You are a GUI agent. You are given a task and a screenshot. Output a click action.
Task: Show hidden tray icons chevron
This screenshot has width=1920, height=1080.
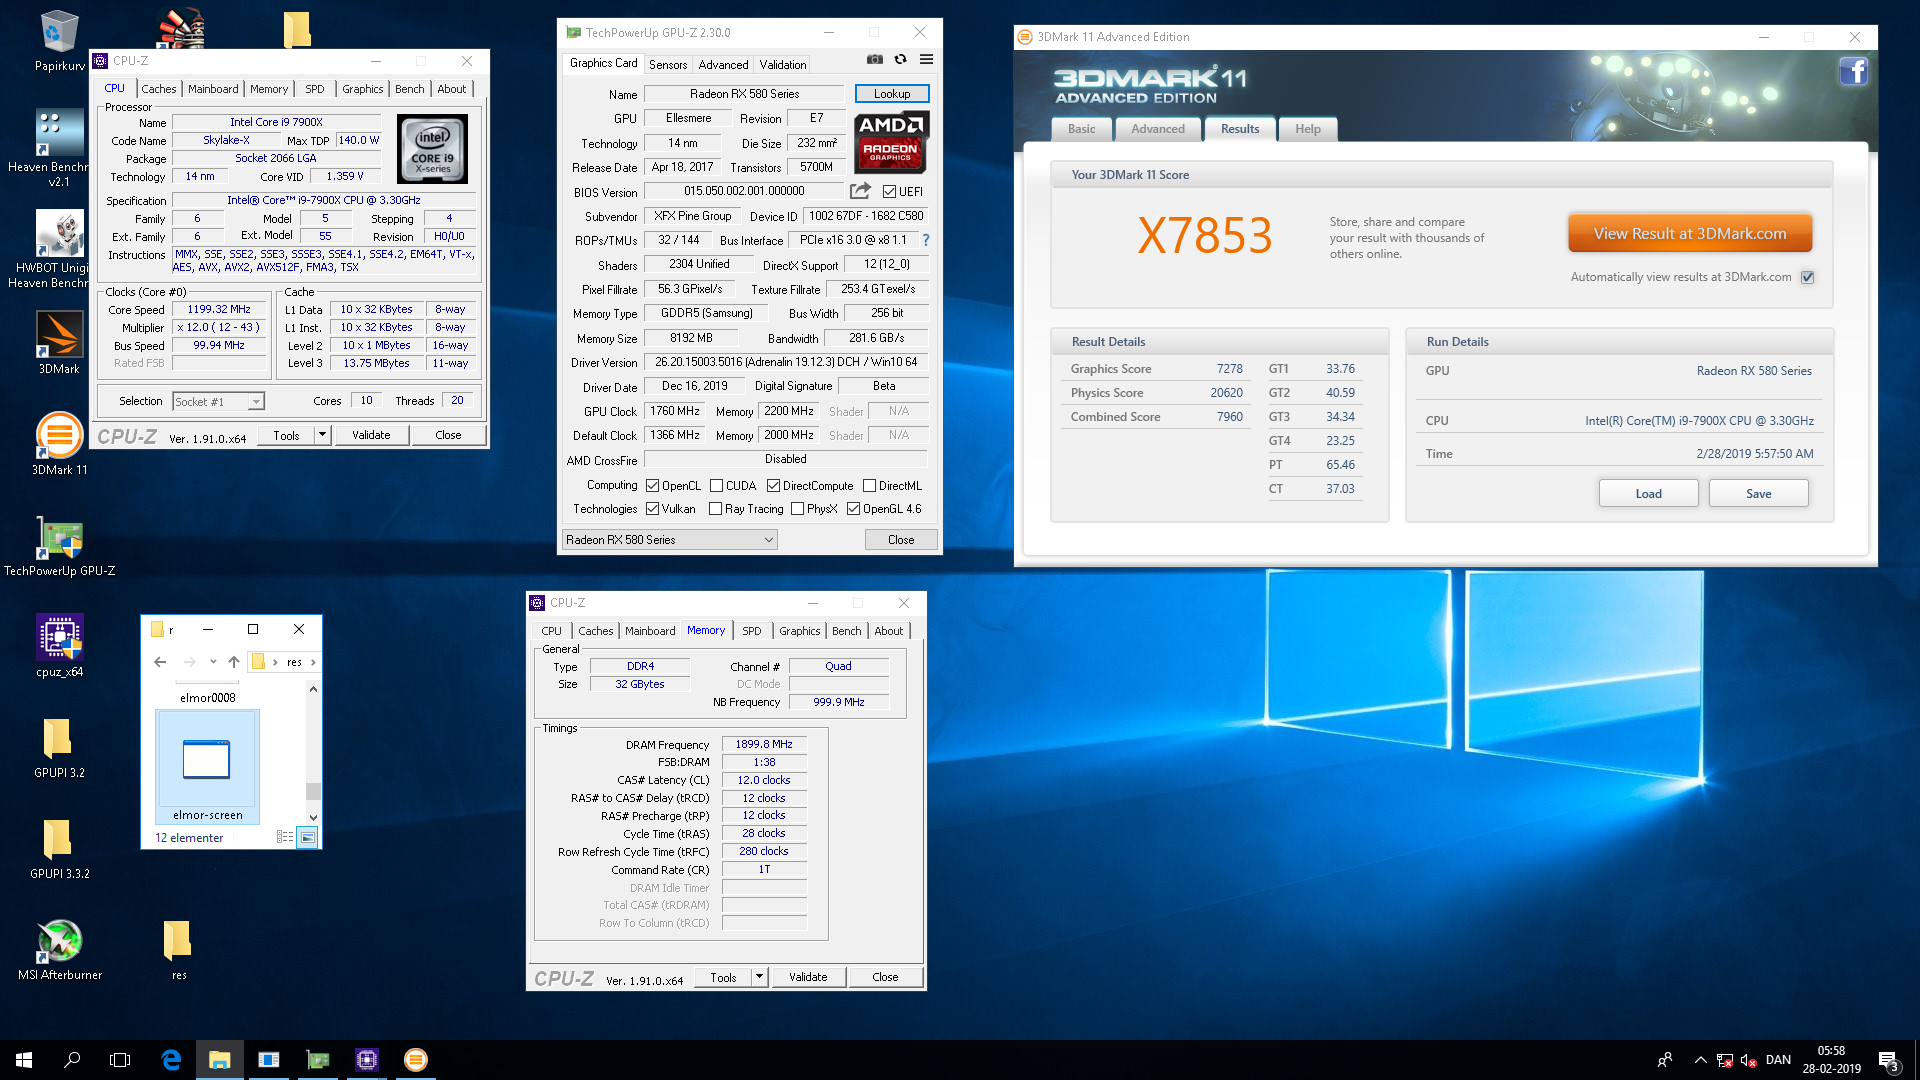point(1700,1060)
